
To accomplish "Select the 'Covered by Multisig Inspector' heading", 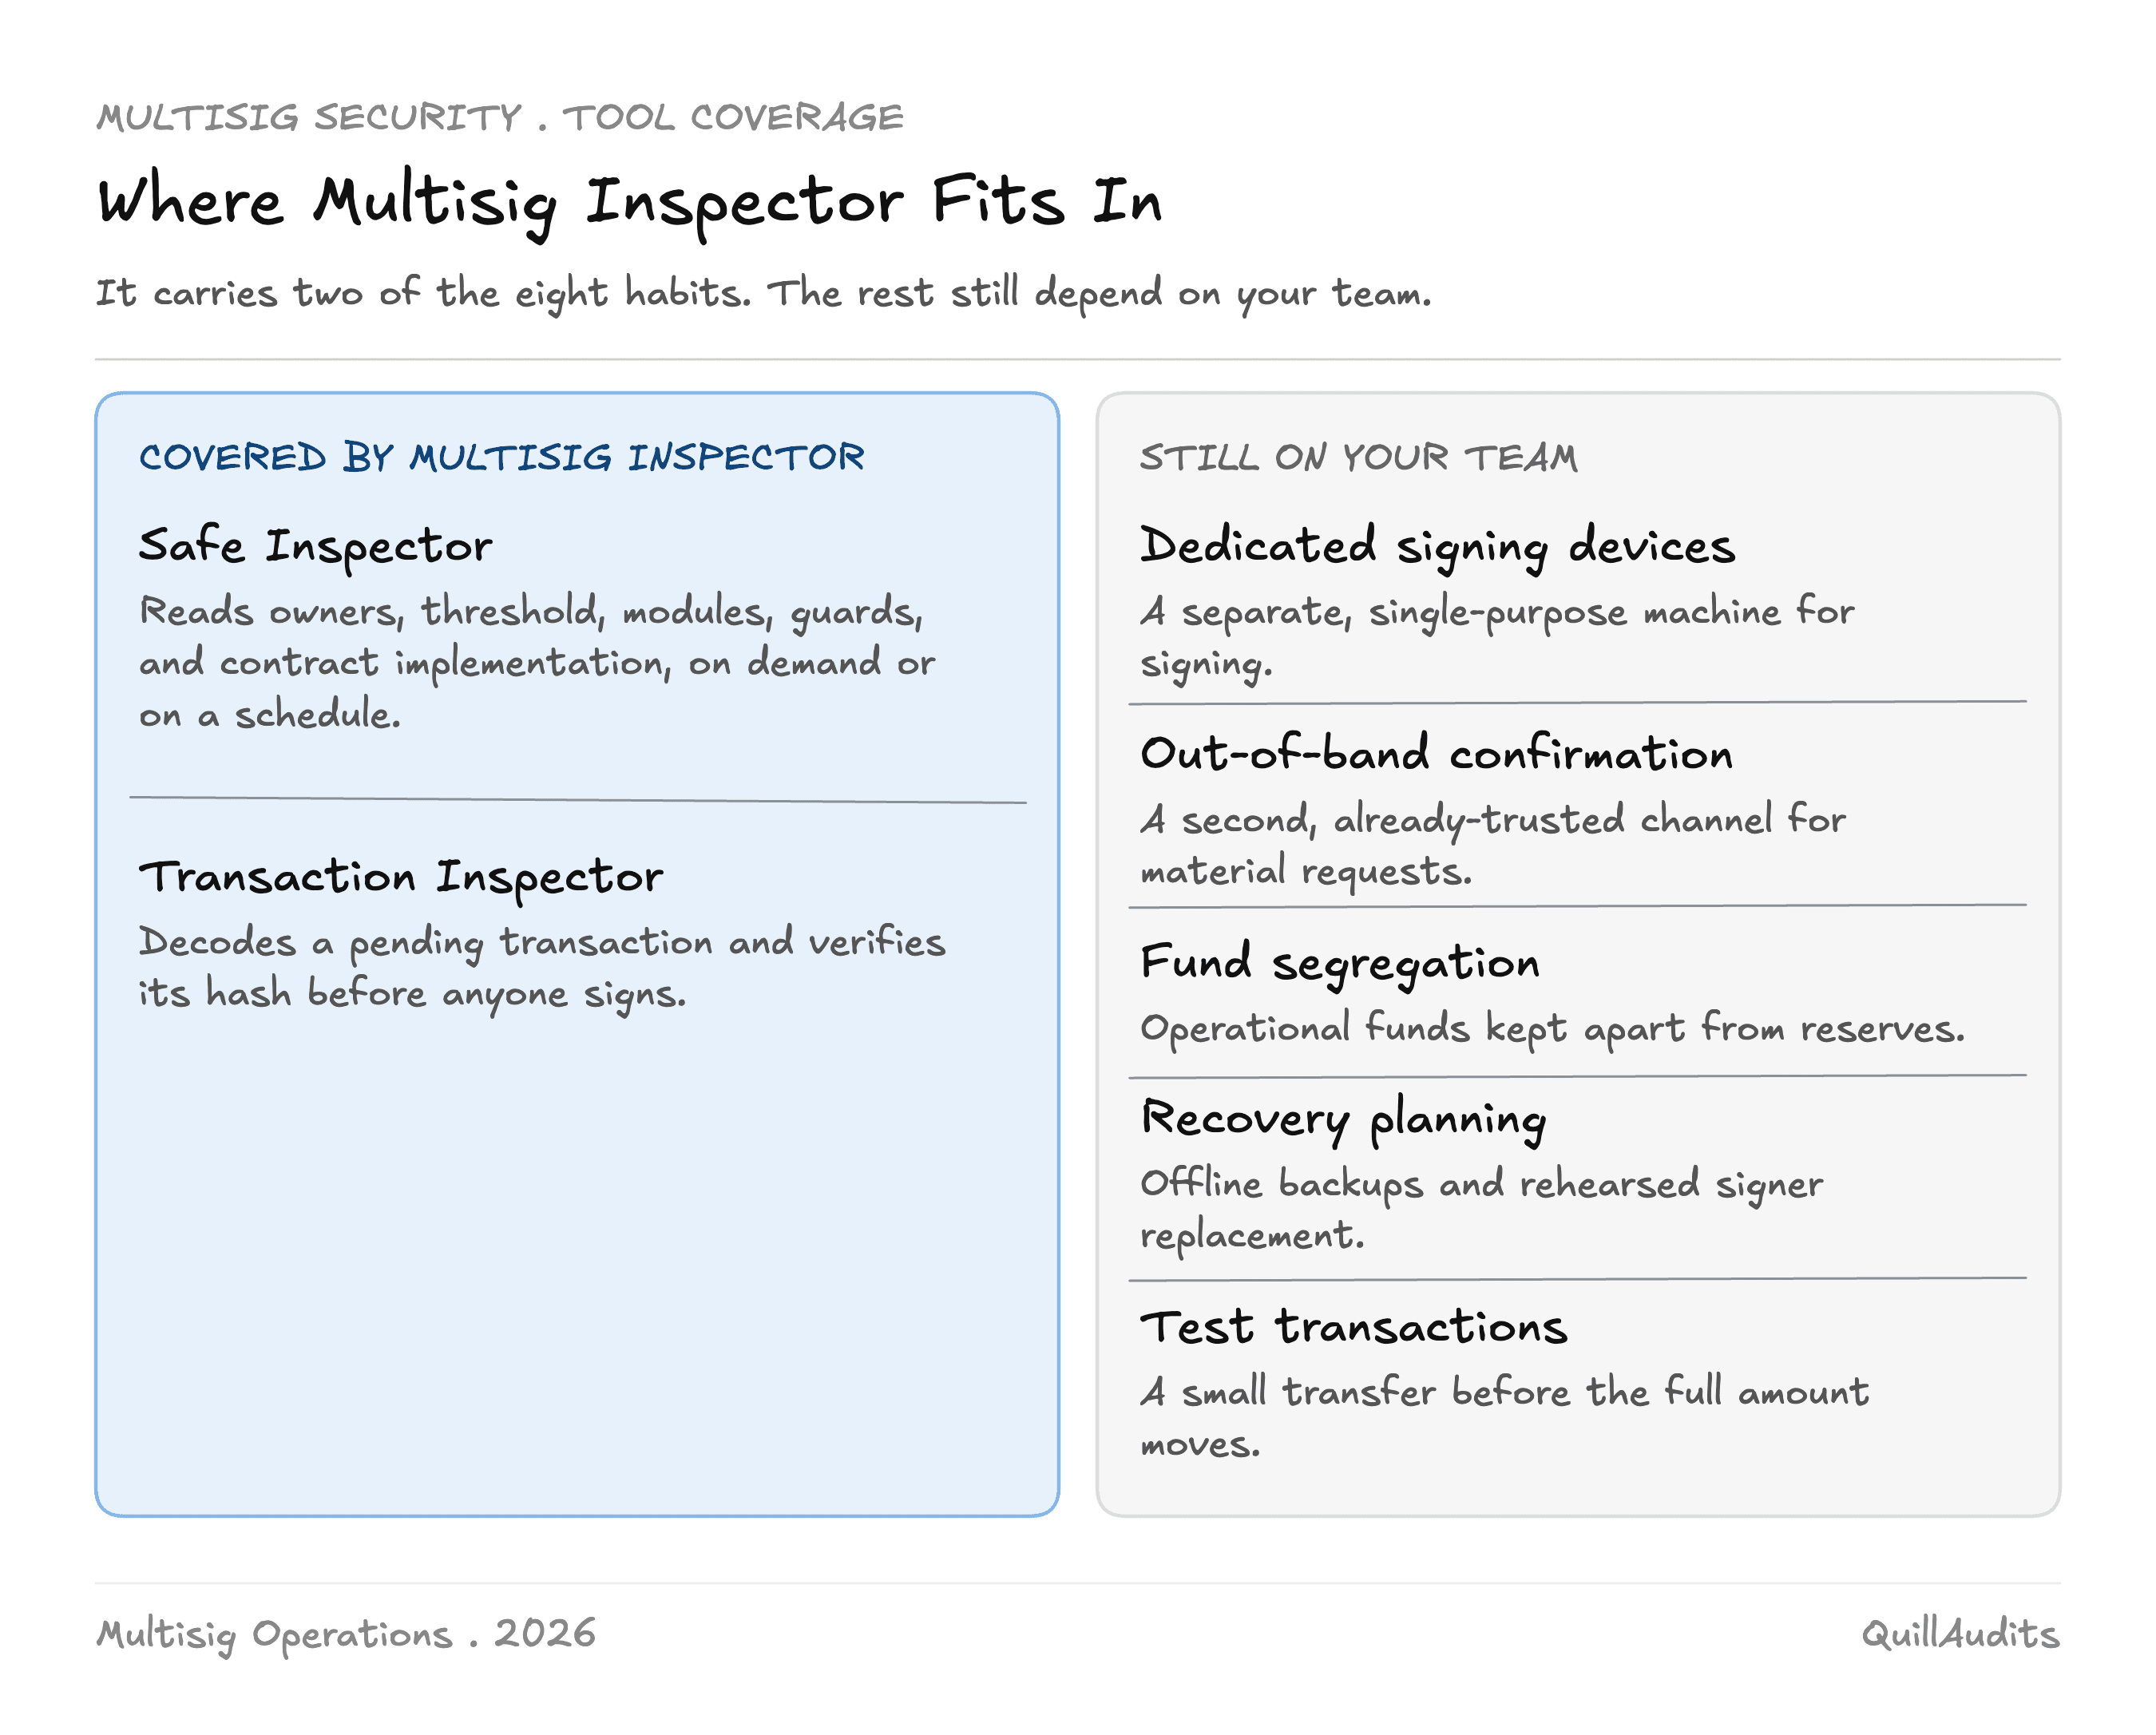I will tap(501, 457).
